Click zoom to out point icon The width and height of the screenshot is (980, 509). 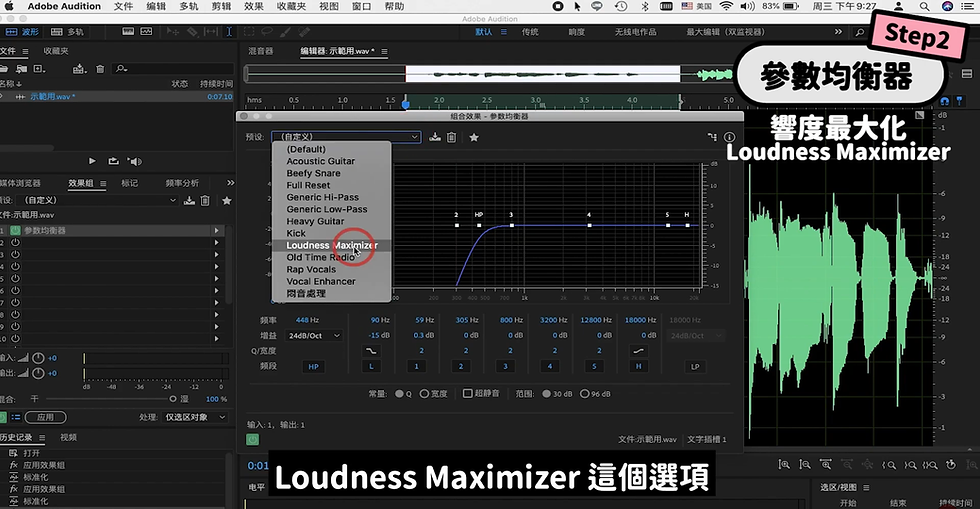pos(910,465)
